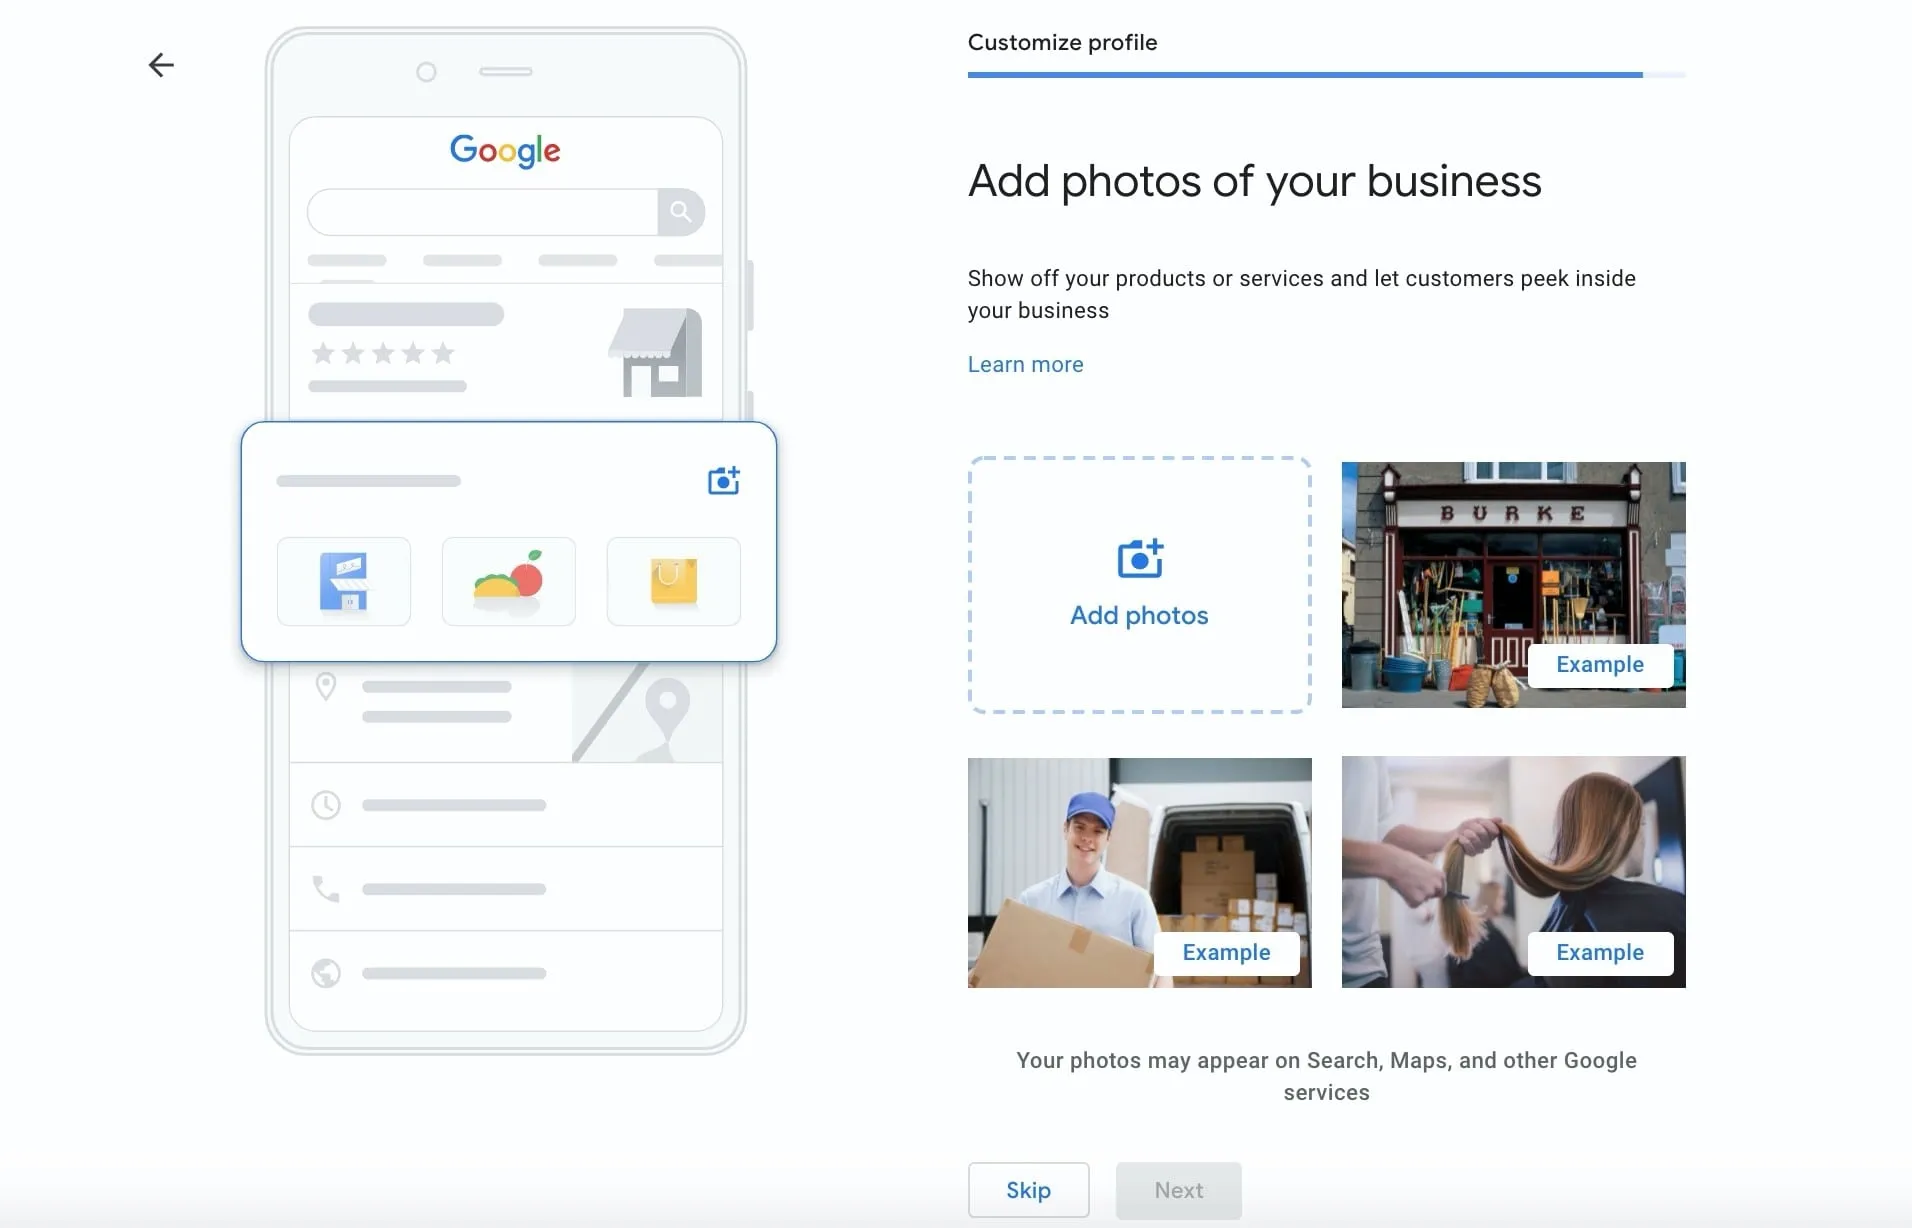Viewport: 1912px width, 1228px height.
Task: Open the Burke hardware storefront example photo
Action: tap(1513, 585)
